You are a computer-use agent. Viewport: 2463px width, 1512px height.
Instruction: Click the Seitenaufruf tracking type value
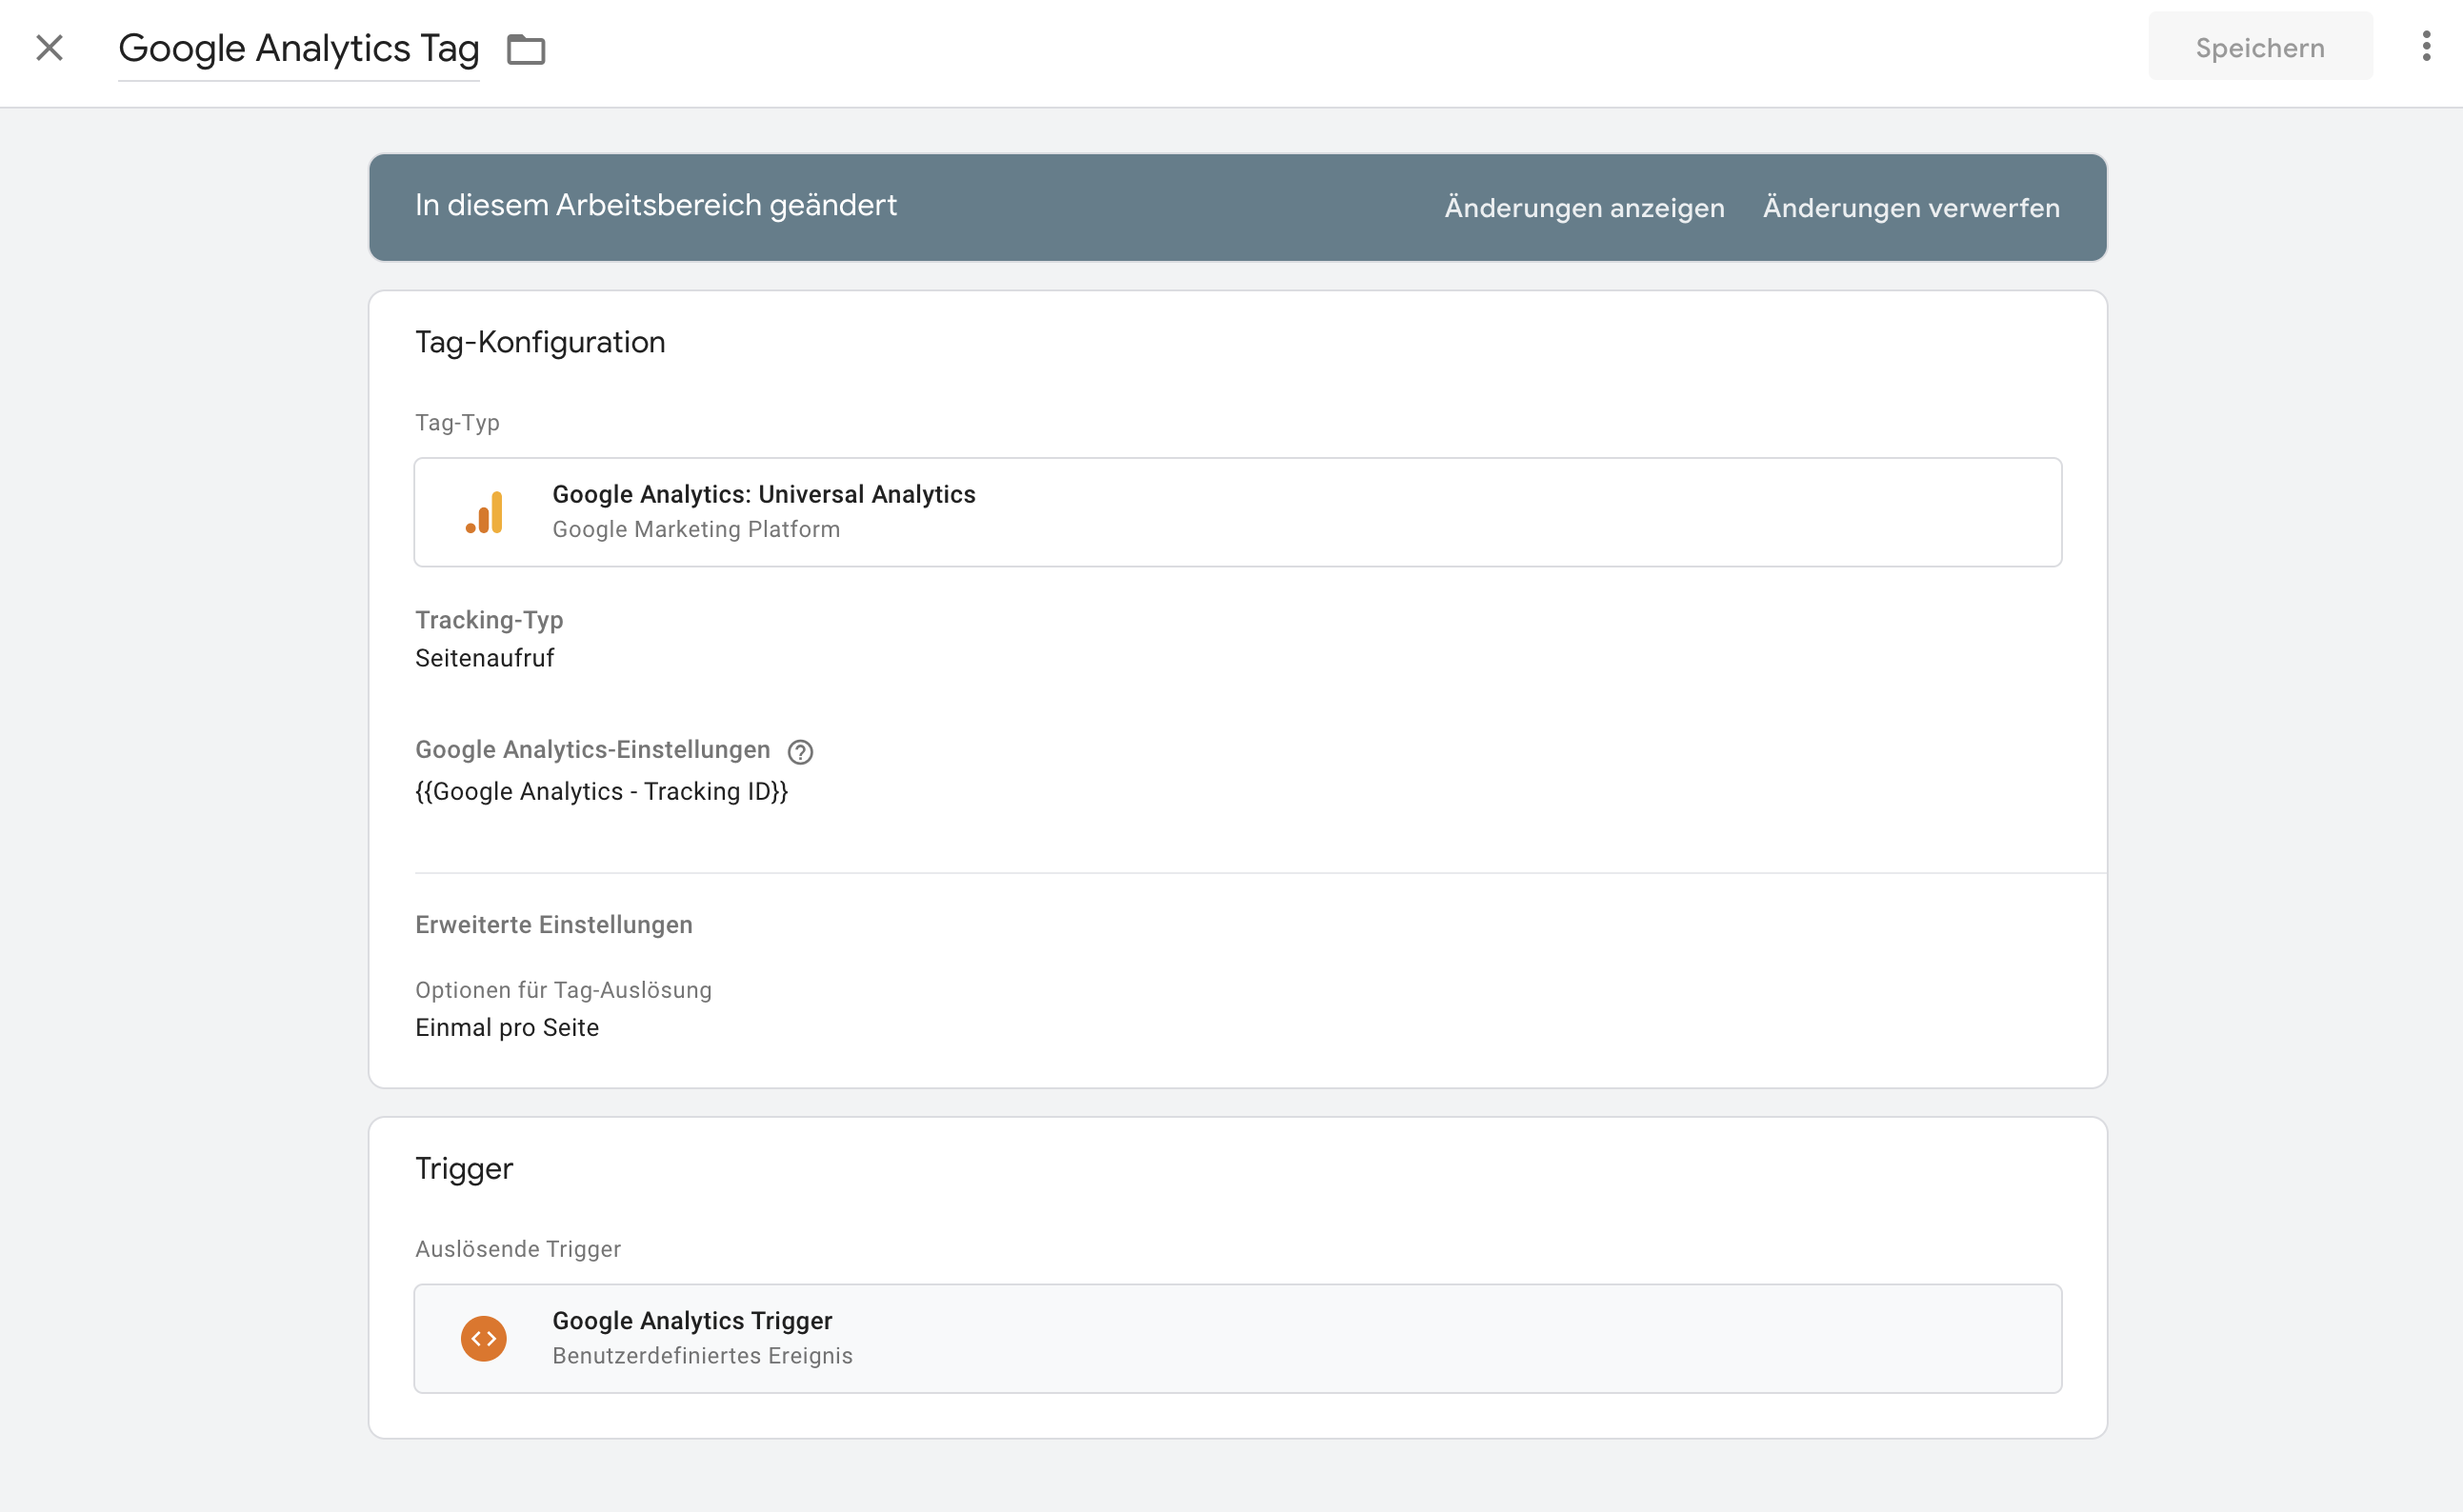click(x=484, y=658)
